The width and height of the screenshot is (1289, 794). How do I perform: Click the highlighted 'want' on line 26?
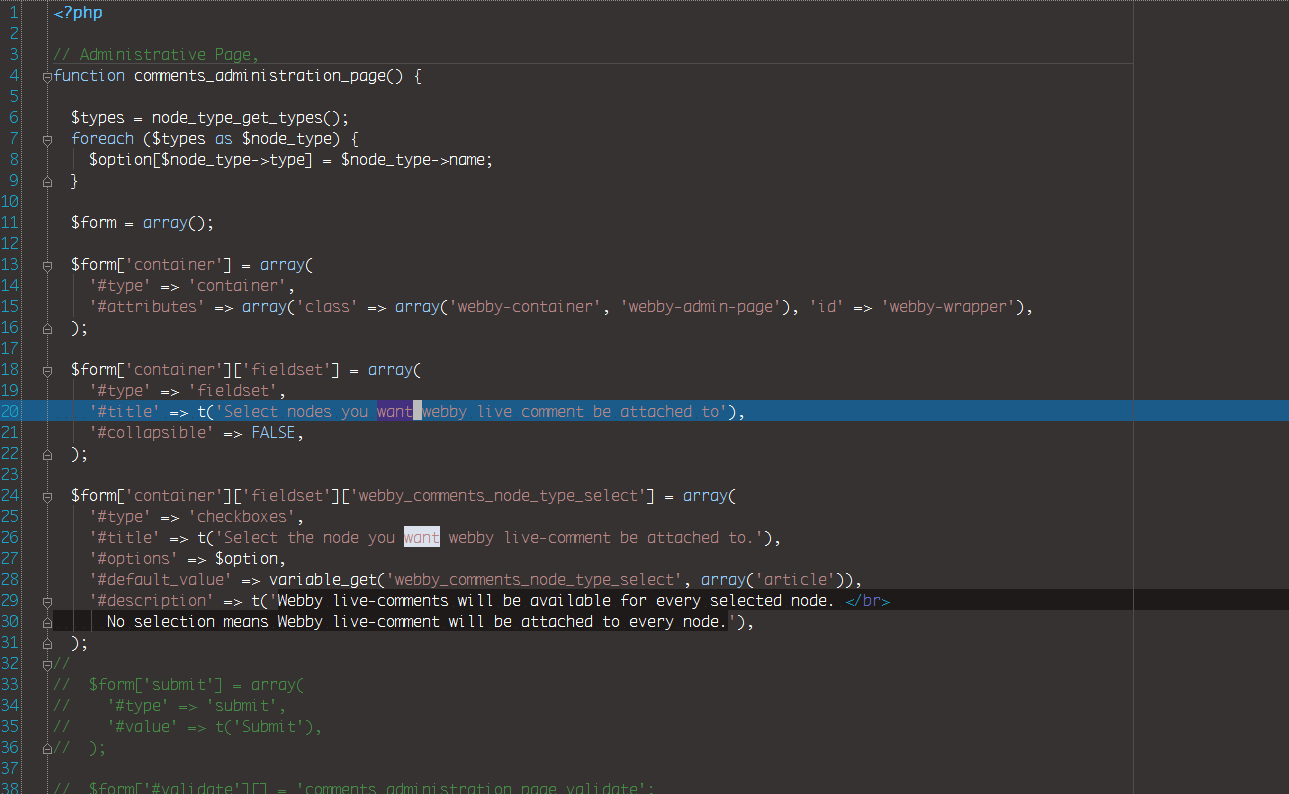[422, 538]
